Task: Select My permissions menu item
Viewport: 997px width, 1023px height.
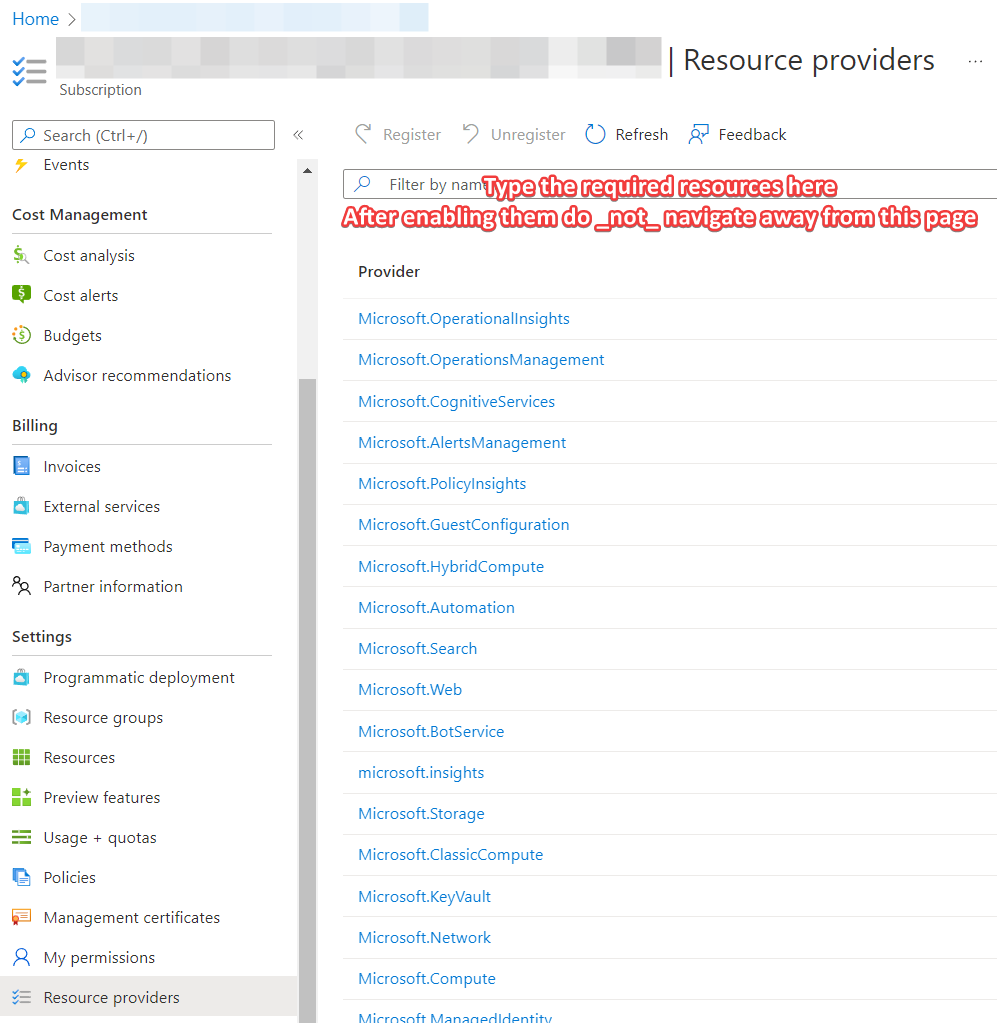Action: point(99,958)
